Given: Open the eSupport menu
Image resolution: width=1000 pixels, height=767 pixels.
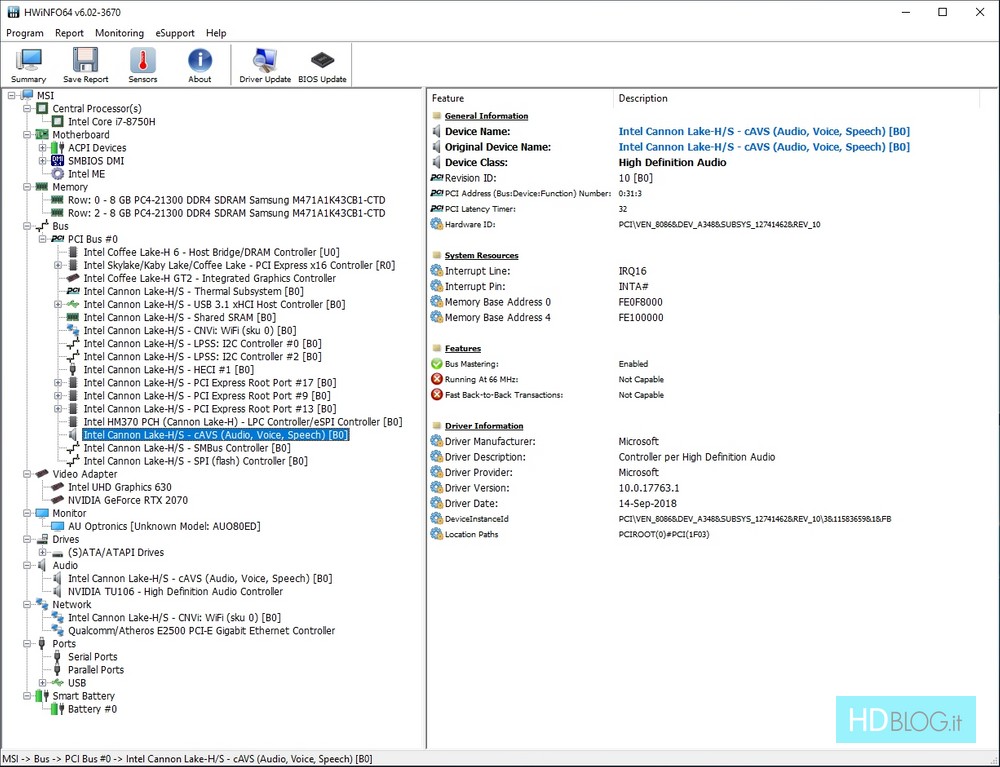Looking at the screenshot, I should point(175,33).
